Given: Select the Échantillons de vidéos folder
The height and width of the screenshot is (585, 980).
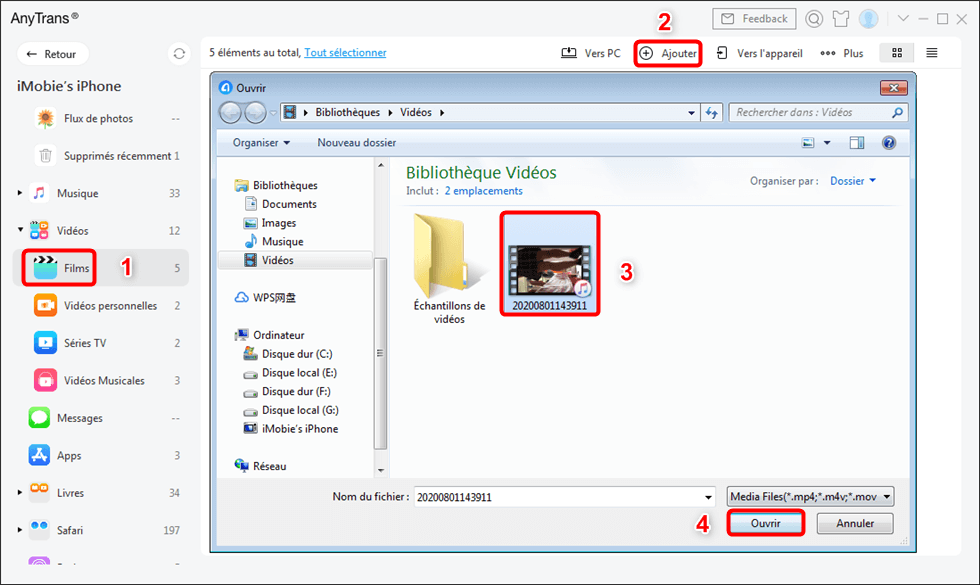Looking at the screenshot, I should pyautogui.click(x=449, y=269).
